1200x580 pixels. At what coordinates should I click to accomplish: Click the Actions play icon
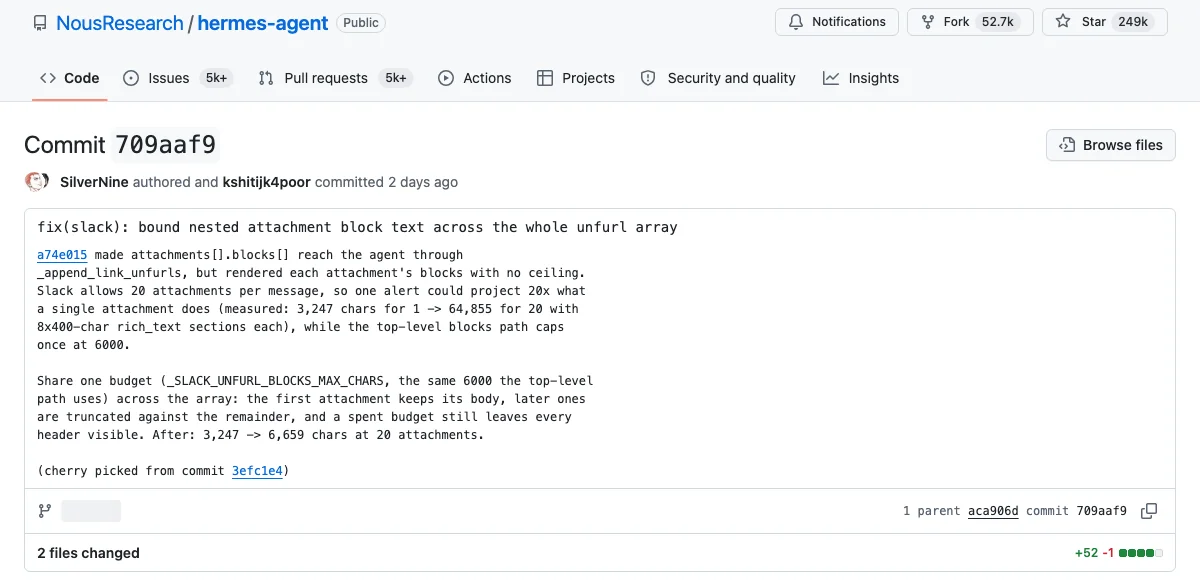(x=446, y=78)
